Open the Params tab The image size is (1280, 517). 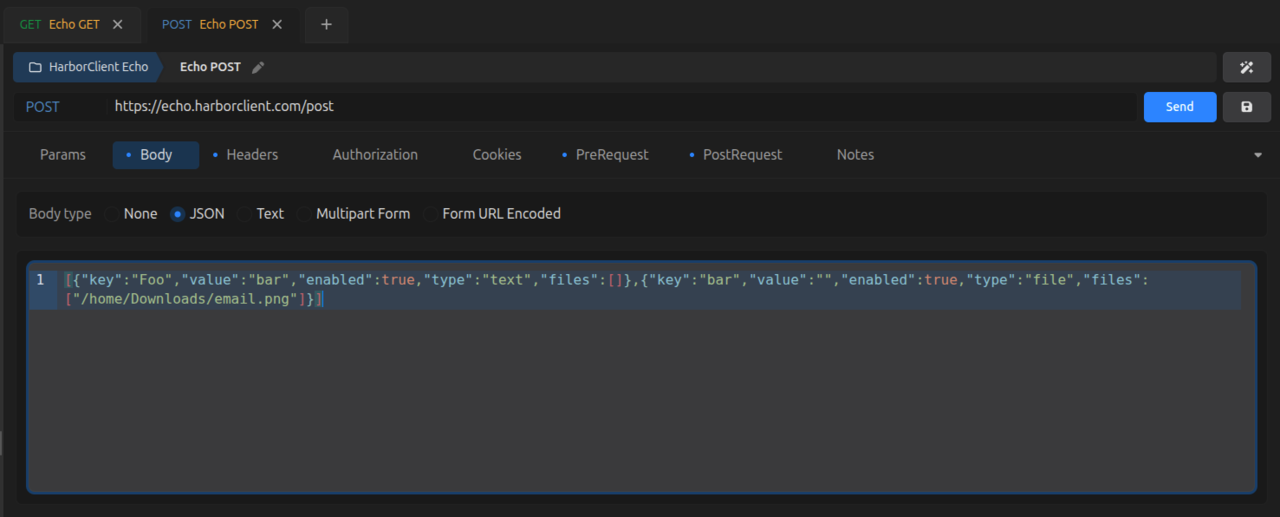coord(63,155)
